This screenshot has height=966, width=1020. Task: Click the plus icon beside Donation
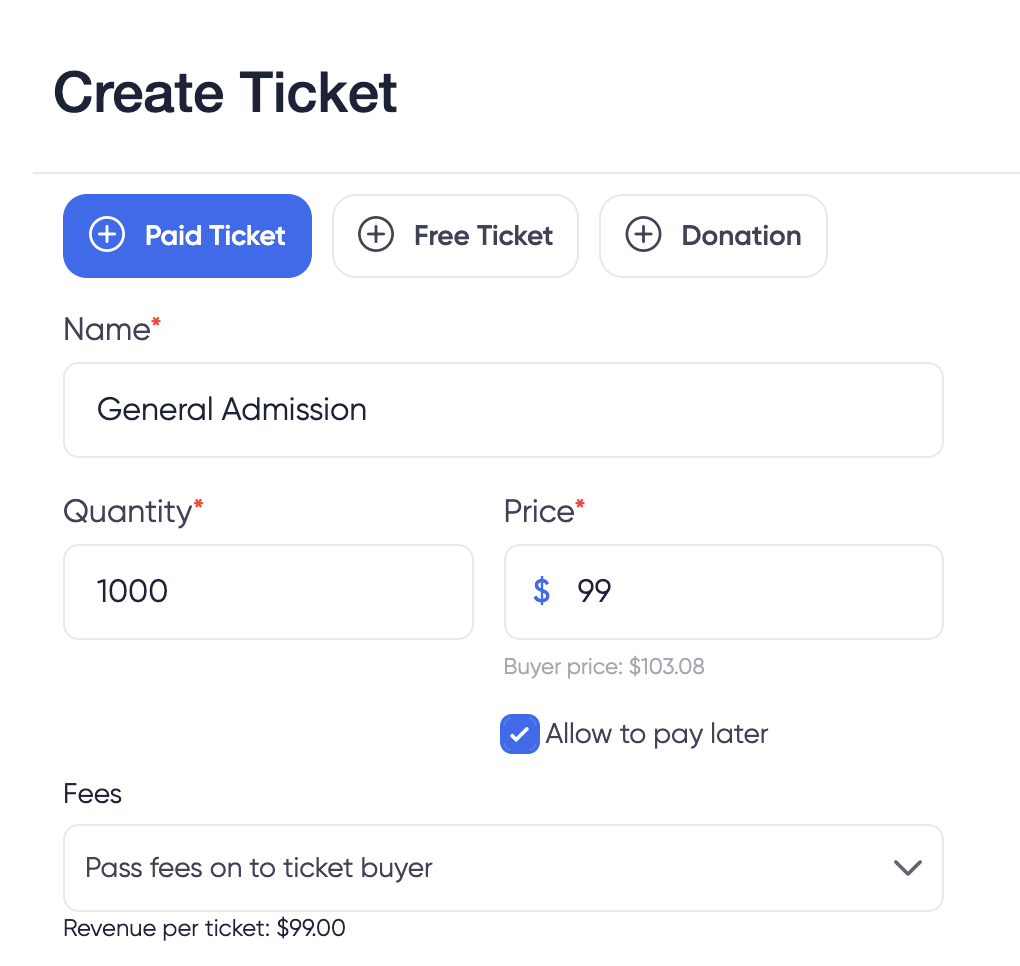click(x=643, y=235)
